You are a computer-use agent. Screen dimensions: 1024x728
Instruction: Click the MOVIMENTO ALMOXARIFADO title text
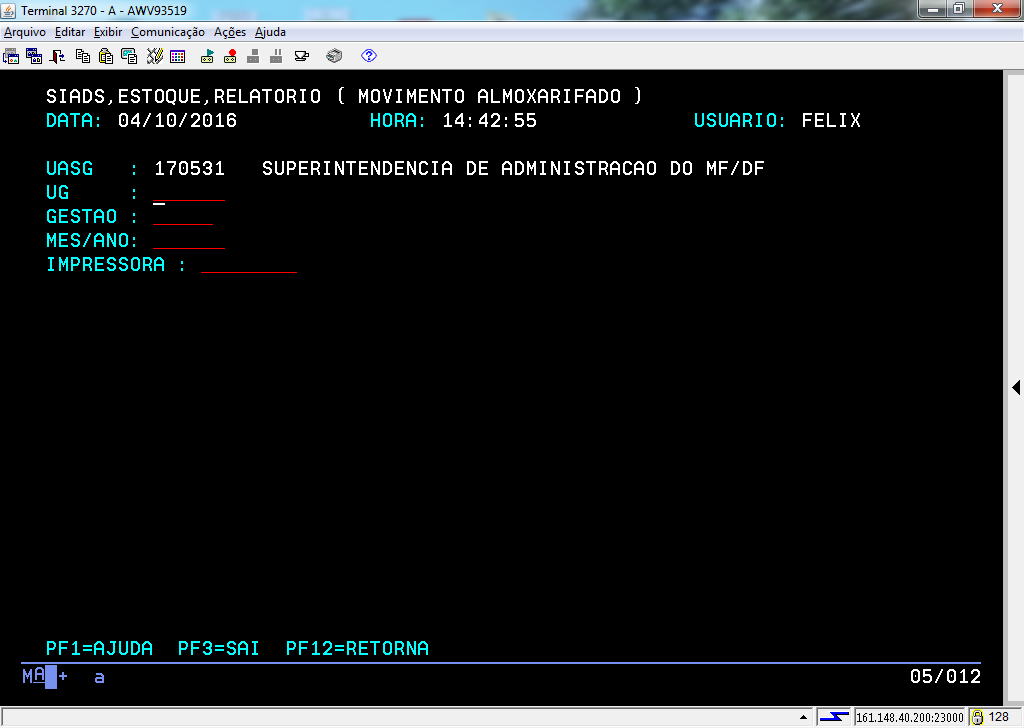[x=490, y=97]
